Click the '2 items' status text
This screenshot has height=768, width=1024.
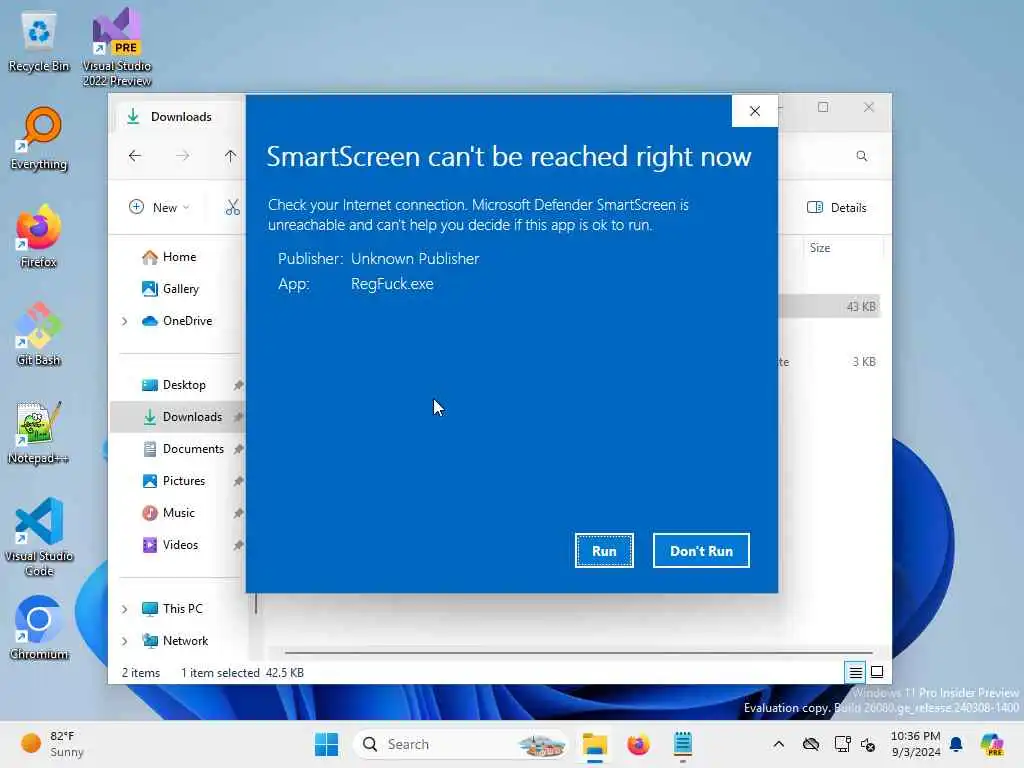point(140,673)
